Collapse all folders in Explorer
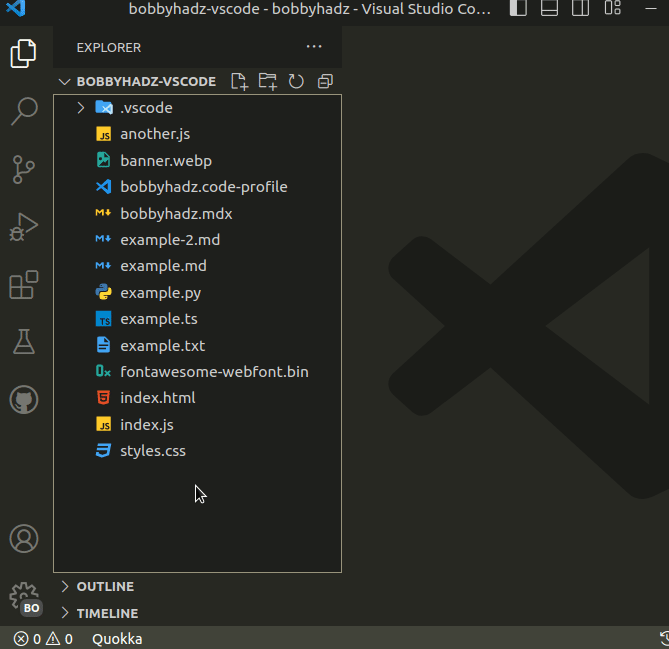 (x=325, y=81)
